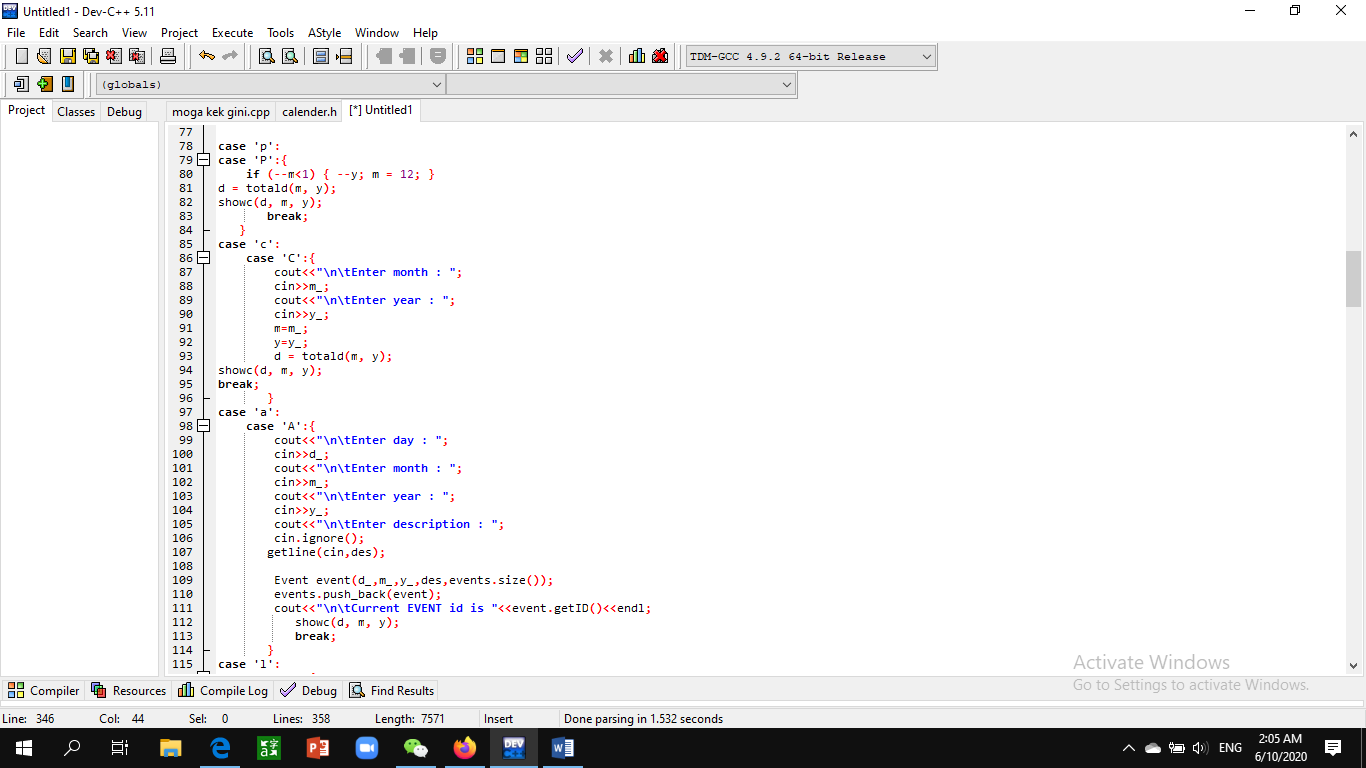Click the editor scrollbar up arrow

(x=1354, y=134)
